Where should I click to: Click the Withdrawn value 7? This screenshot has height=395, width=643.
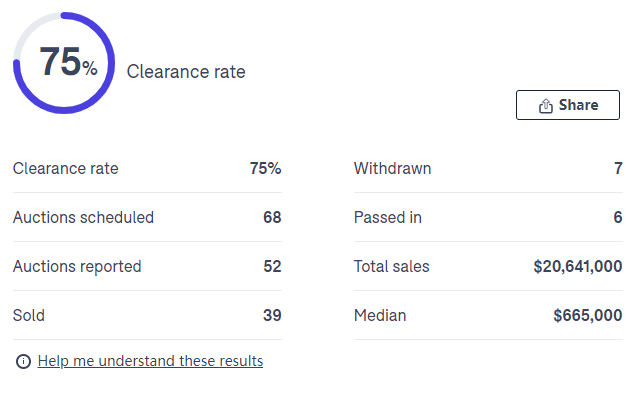[x=618, y=169]
